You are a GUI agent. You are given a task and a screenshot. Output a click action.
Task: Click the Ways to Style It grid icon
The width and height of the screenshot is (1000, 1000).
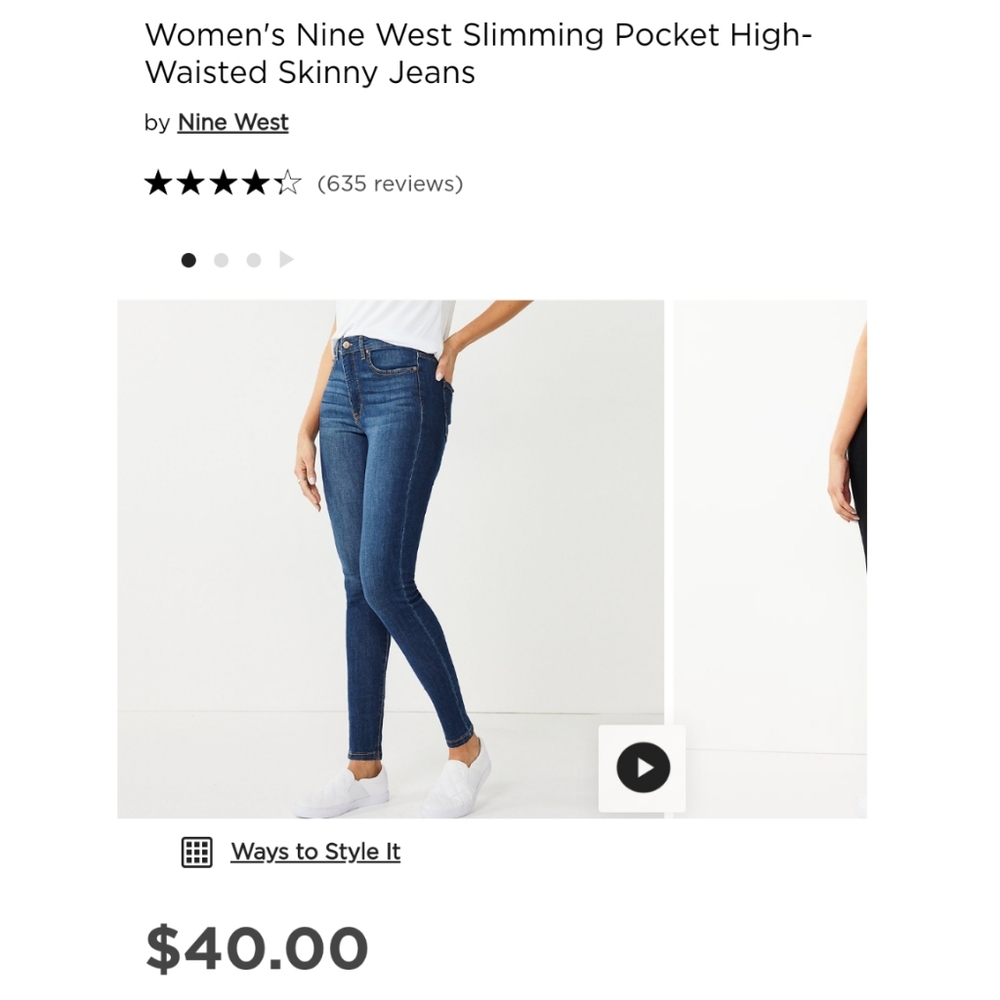click(197, 851)
